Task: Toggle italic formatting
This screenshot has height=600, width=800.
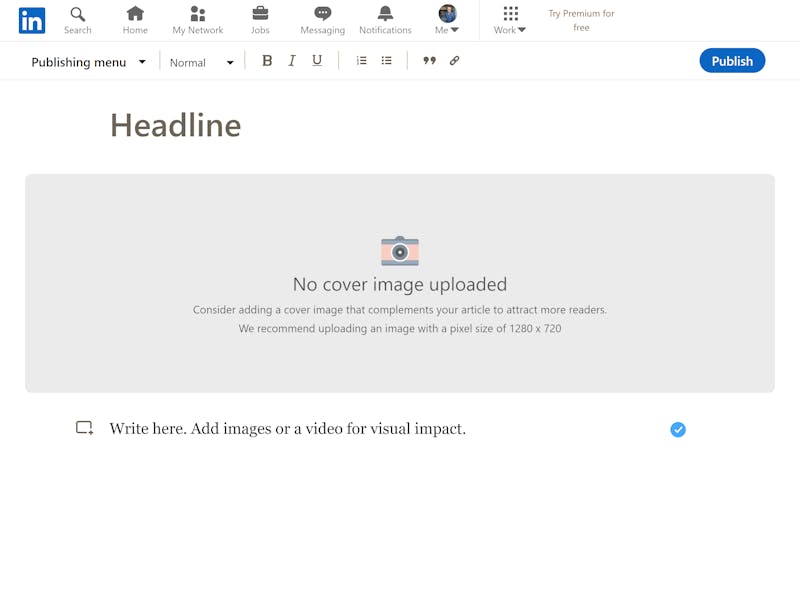Action: 292,61
